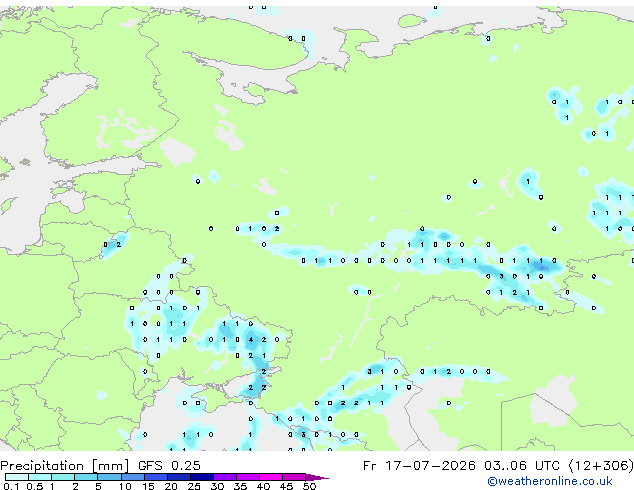Pick the 15–20 mm legend swatch
The image size is (634, 490).
156,477
